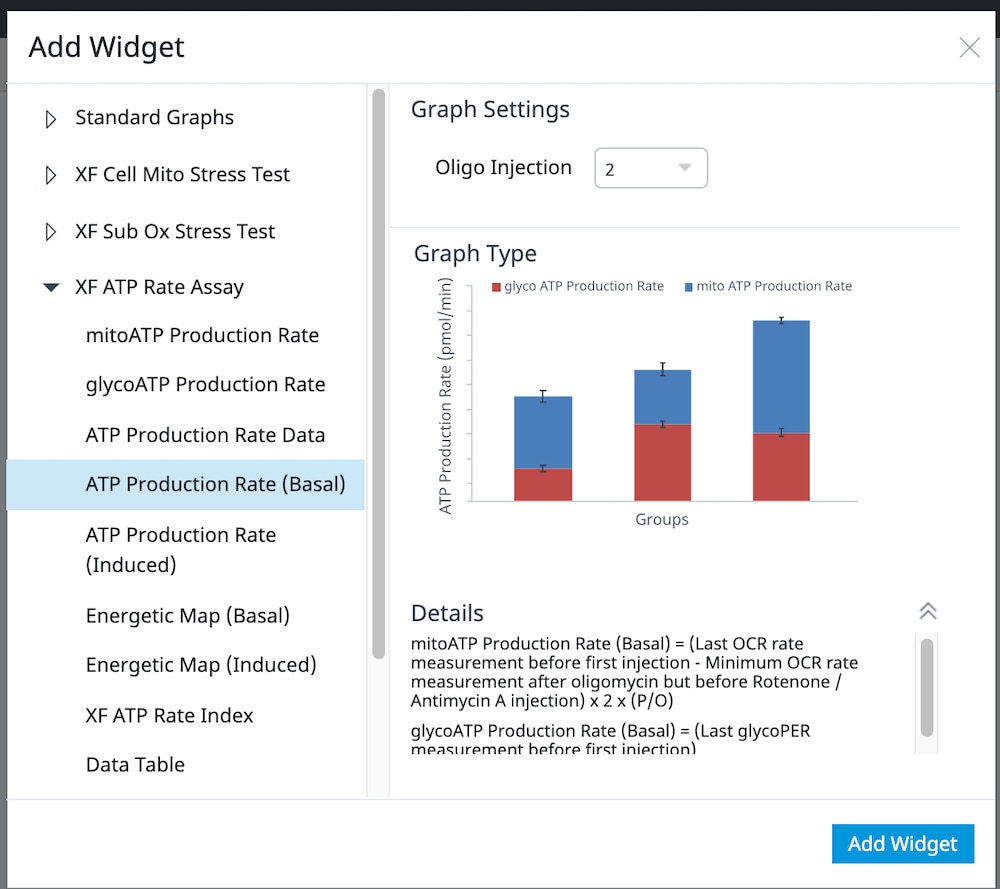1000x889 pixels.
Task: Select XF ATP Rate Index
Action: pyautogui.click(x=170, y=716)
